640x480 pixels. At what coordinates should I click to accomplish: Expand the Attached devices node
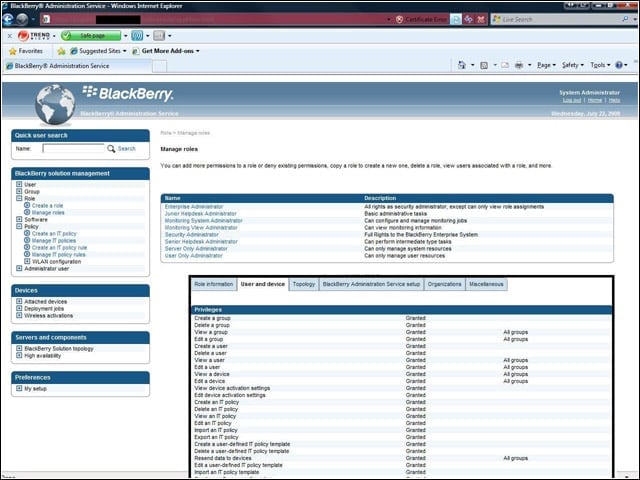pos(19,301)
